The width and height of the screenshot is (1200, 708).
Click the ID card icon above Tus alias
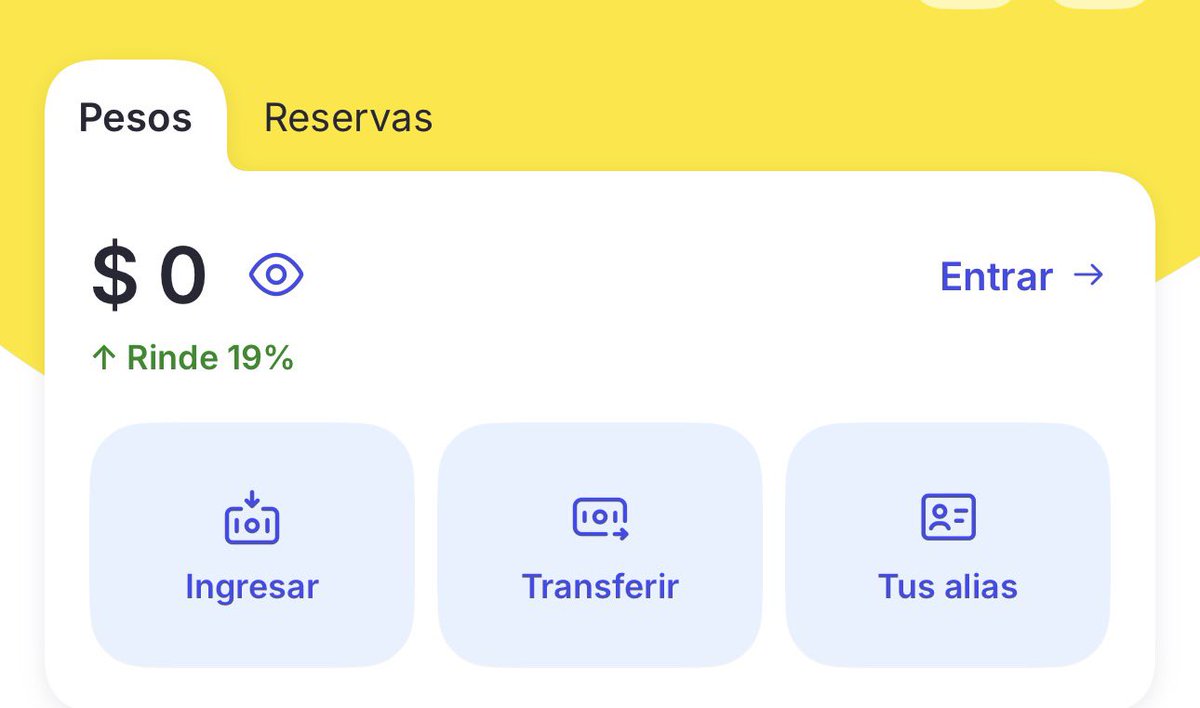(948, 517)
